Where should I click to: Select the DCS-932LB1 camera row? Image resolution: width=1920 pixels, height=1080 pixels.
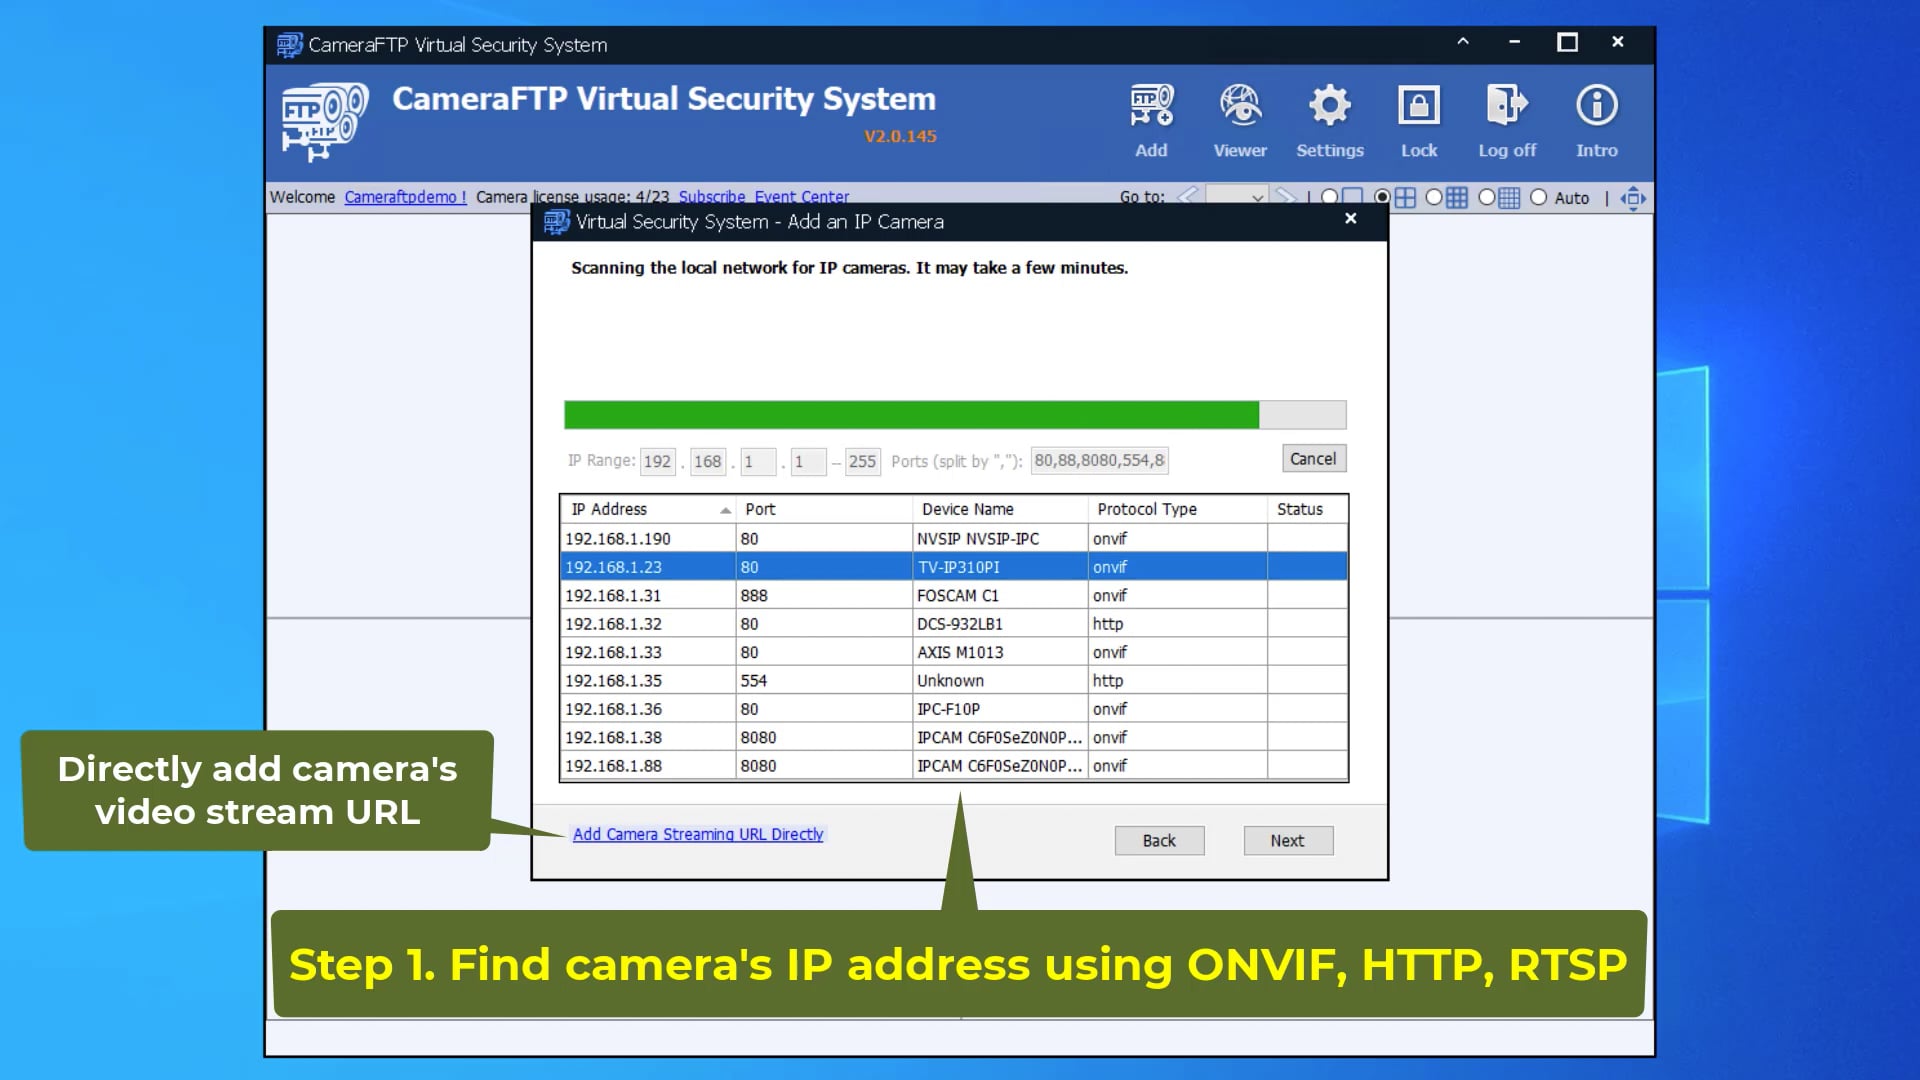pyautogui.click(x=954, y=623)
